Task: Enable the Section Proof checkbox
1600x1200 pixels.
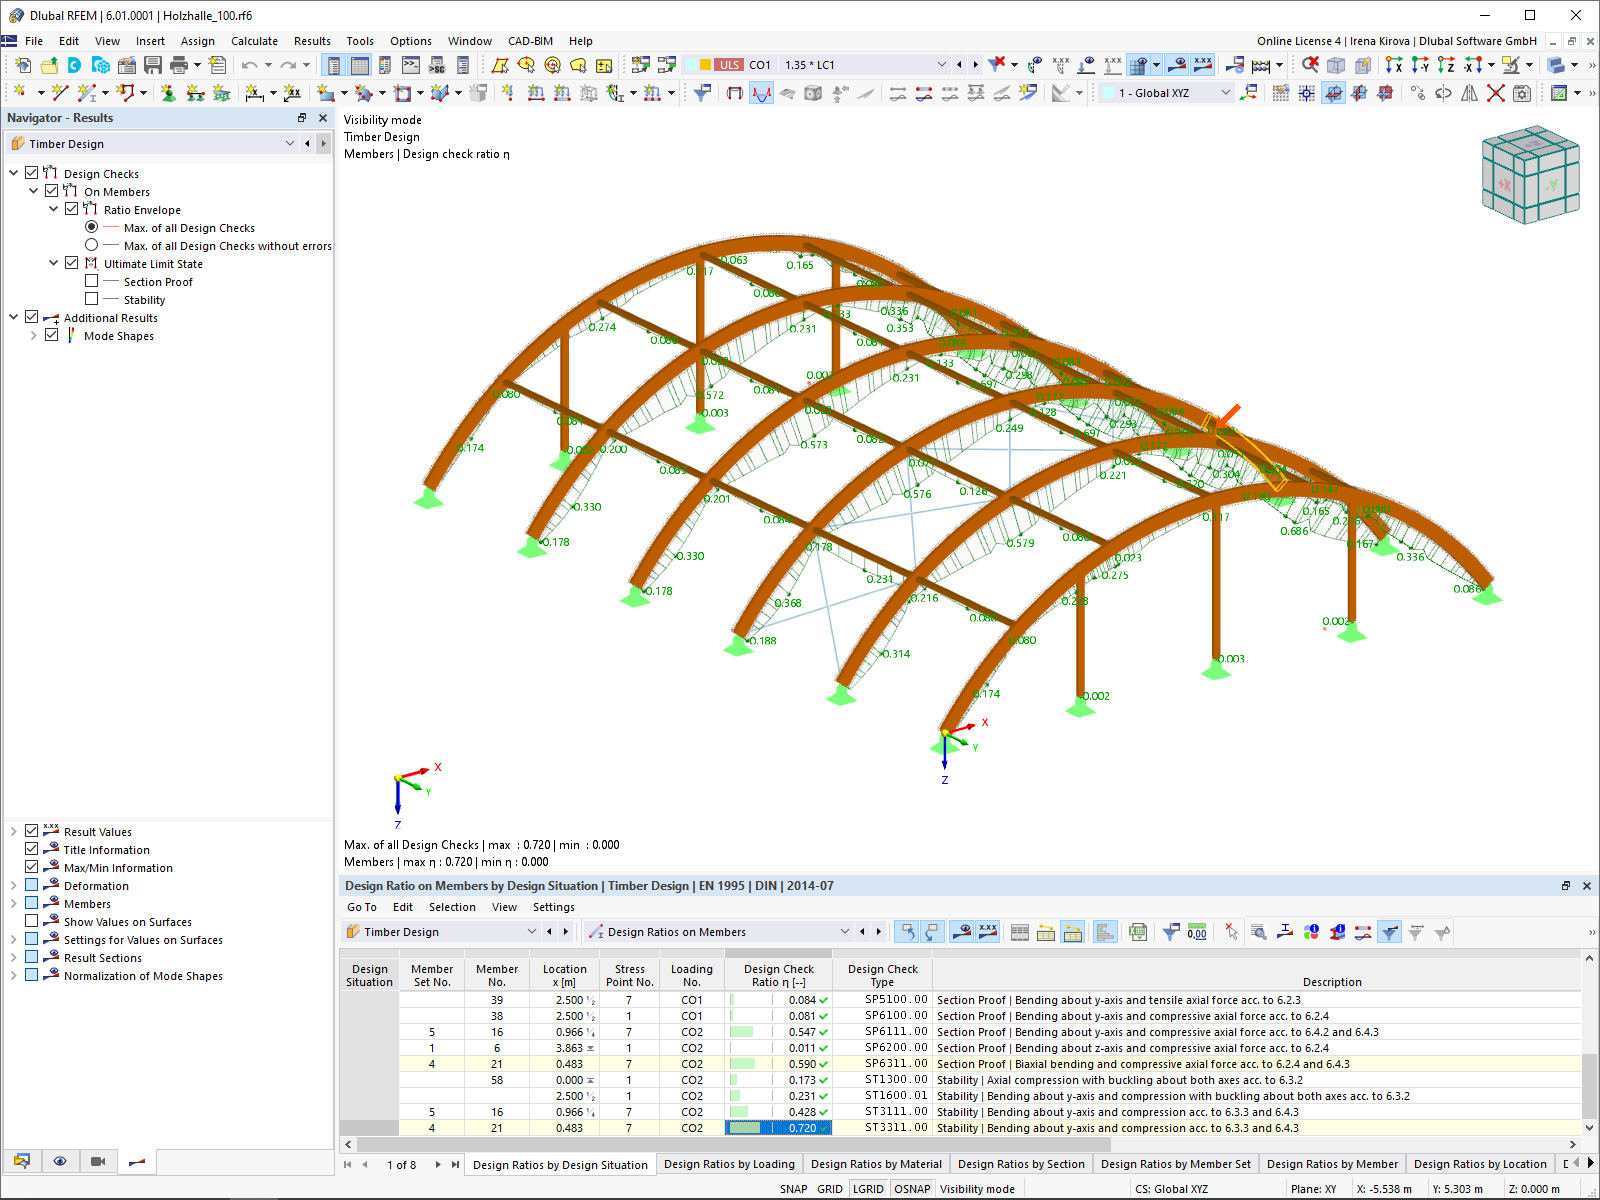Action: tap(92, 281)
